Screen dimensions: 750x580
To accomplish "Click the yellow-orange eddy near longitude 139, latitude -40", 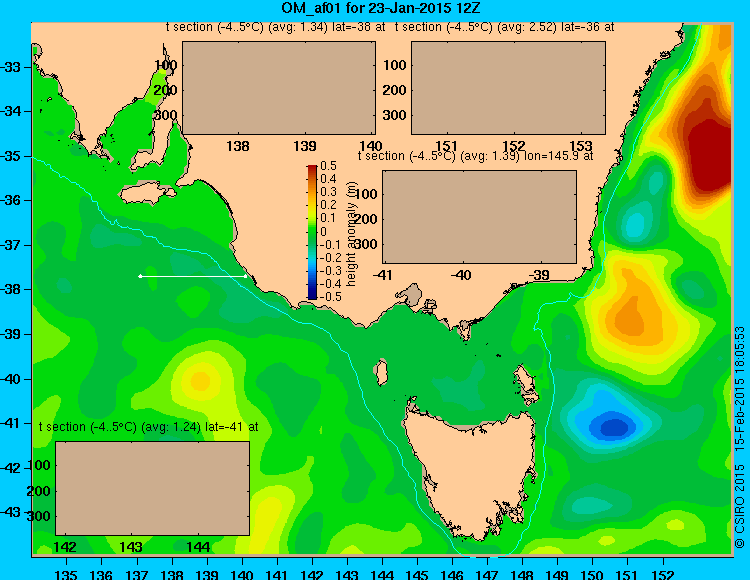I will click(x=200, y=381).
